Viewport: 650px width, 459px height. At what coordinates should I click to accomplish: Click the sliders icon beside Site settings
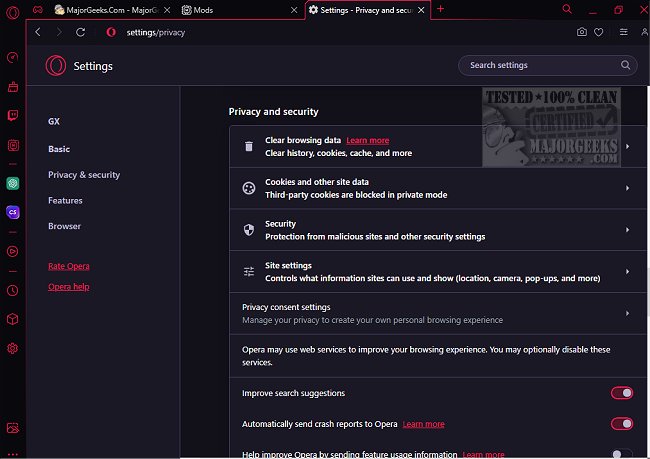tap(249, 272)
